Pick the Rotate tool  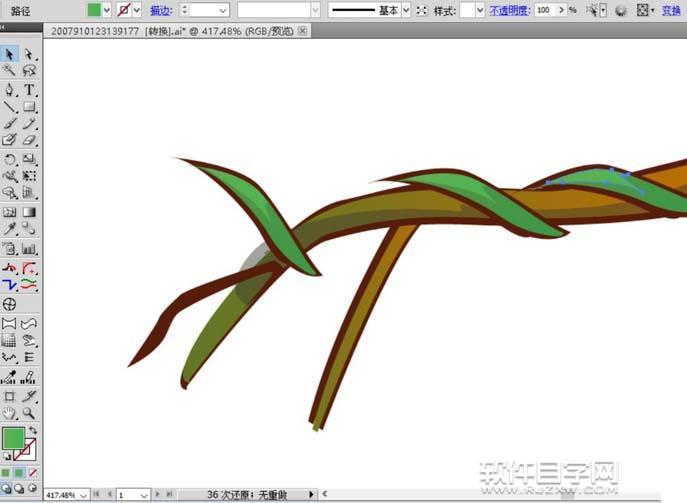(9, 159)
